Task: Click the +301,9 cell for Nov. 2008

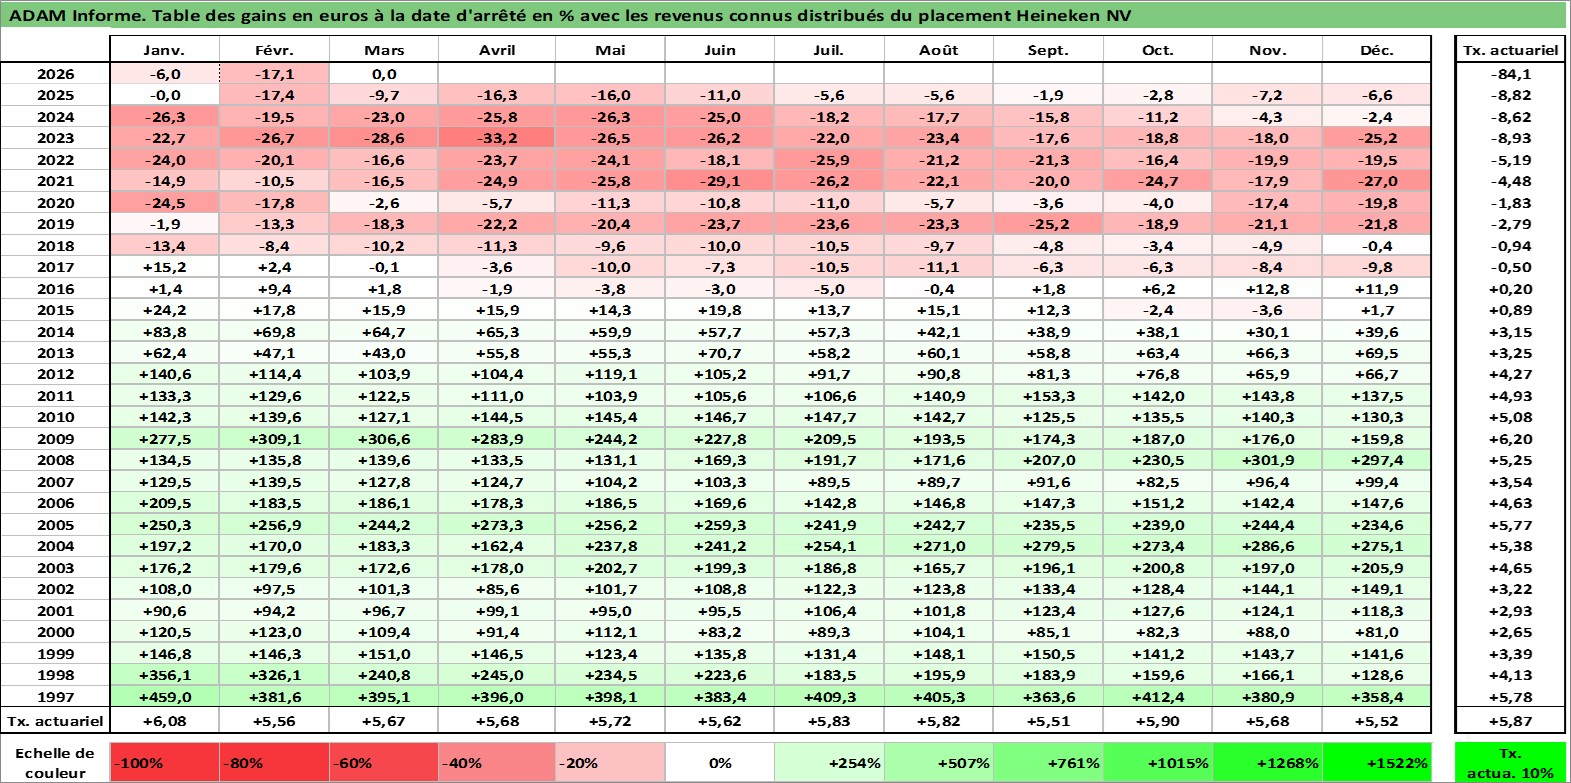Action: pyautogui.click(x=1267, y=460)
